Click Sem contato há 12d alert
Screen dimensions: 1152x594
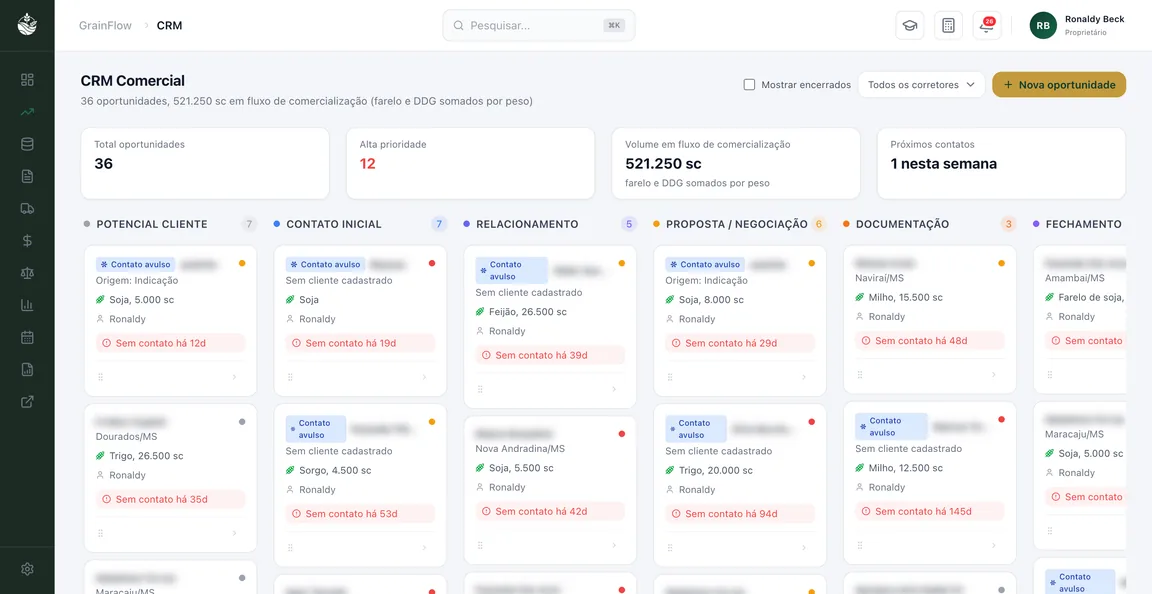pyautogui.click(x=170, y=343)
